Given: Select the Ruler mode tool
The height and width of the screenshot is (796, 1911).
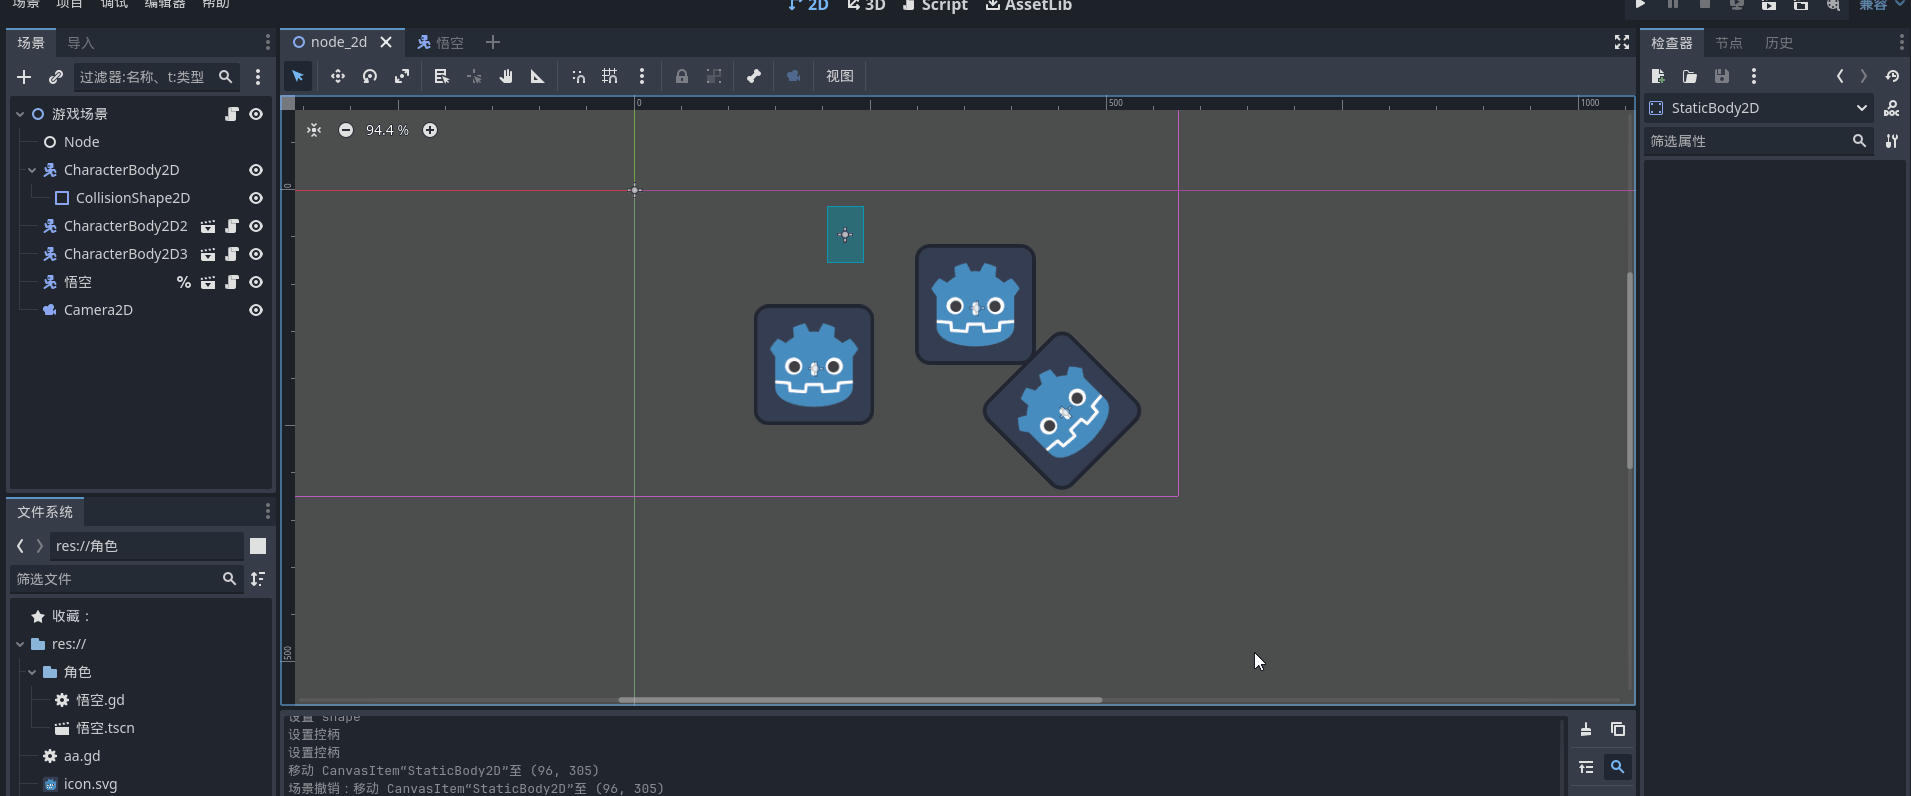Looking at the screenshot, I should point(538,76).
